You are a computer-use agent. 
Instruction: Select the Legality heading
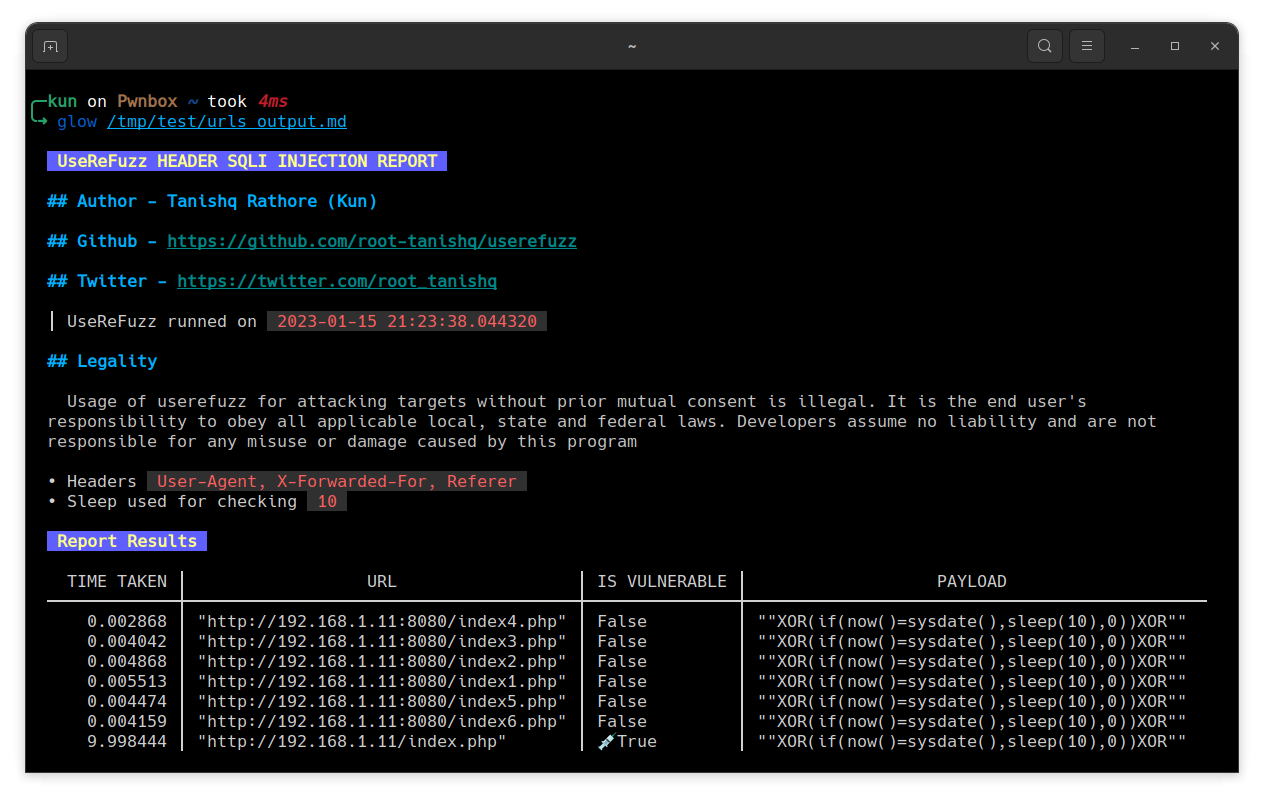point(102,361)
